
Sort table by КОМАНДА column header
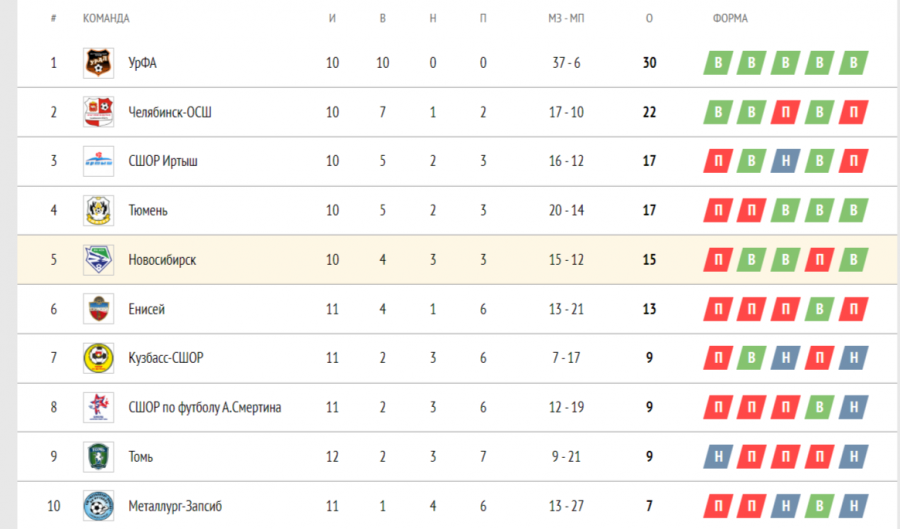(106, 19)
